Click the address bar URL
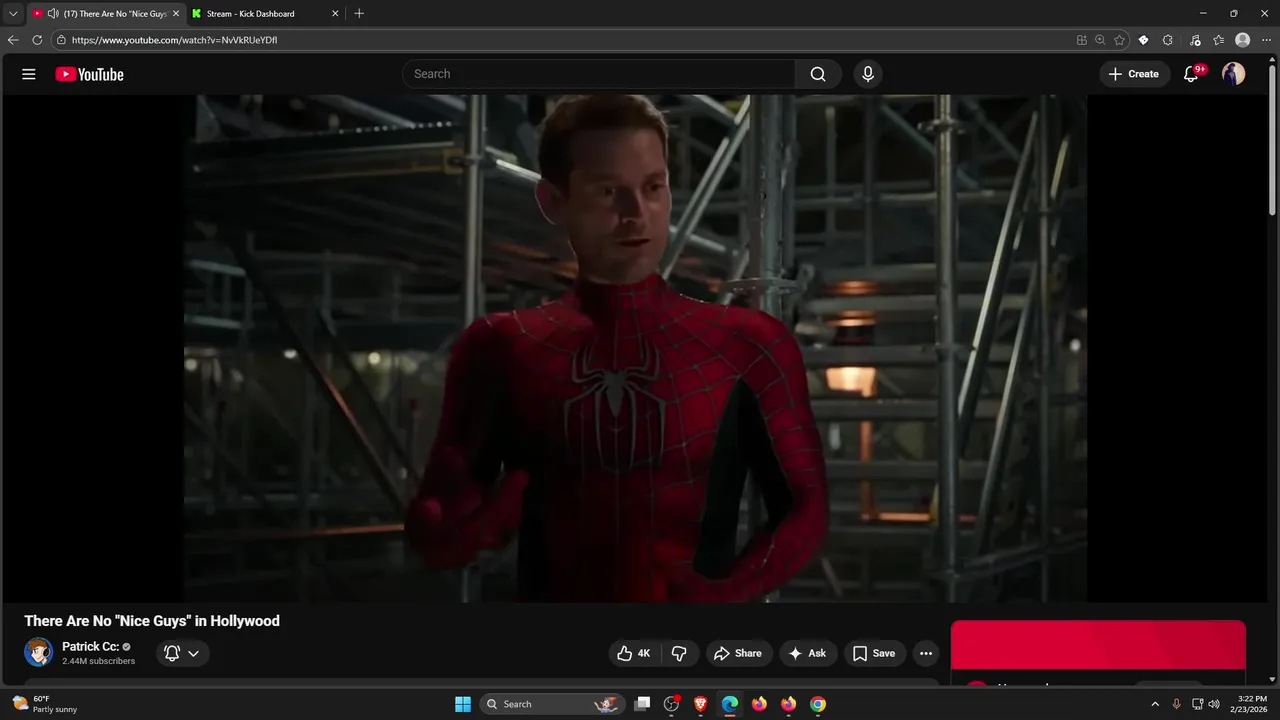 [x=175, y=40]
